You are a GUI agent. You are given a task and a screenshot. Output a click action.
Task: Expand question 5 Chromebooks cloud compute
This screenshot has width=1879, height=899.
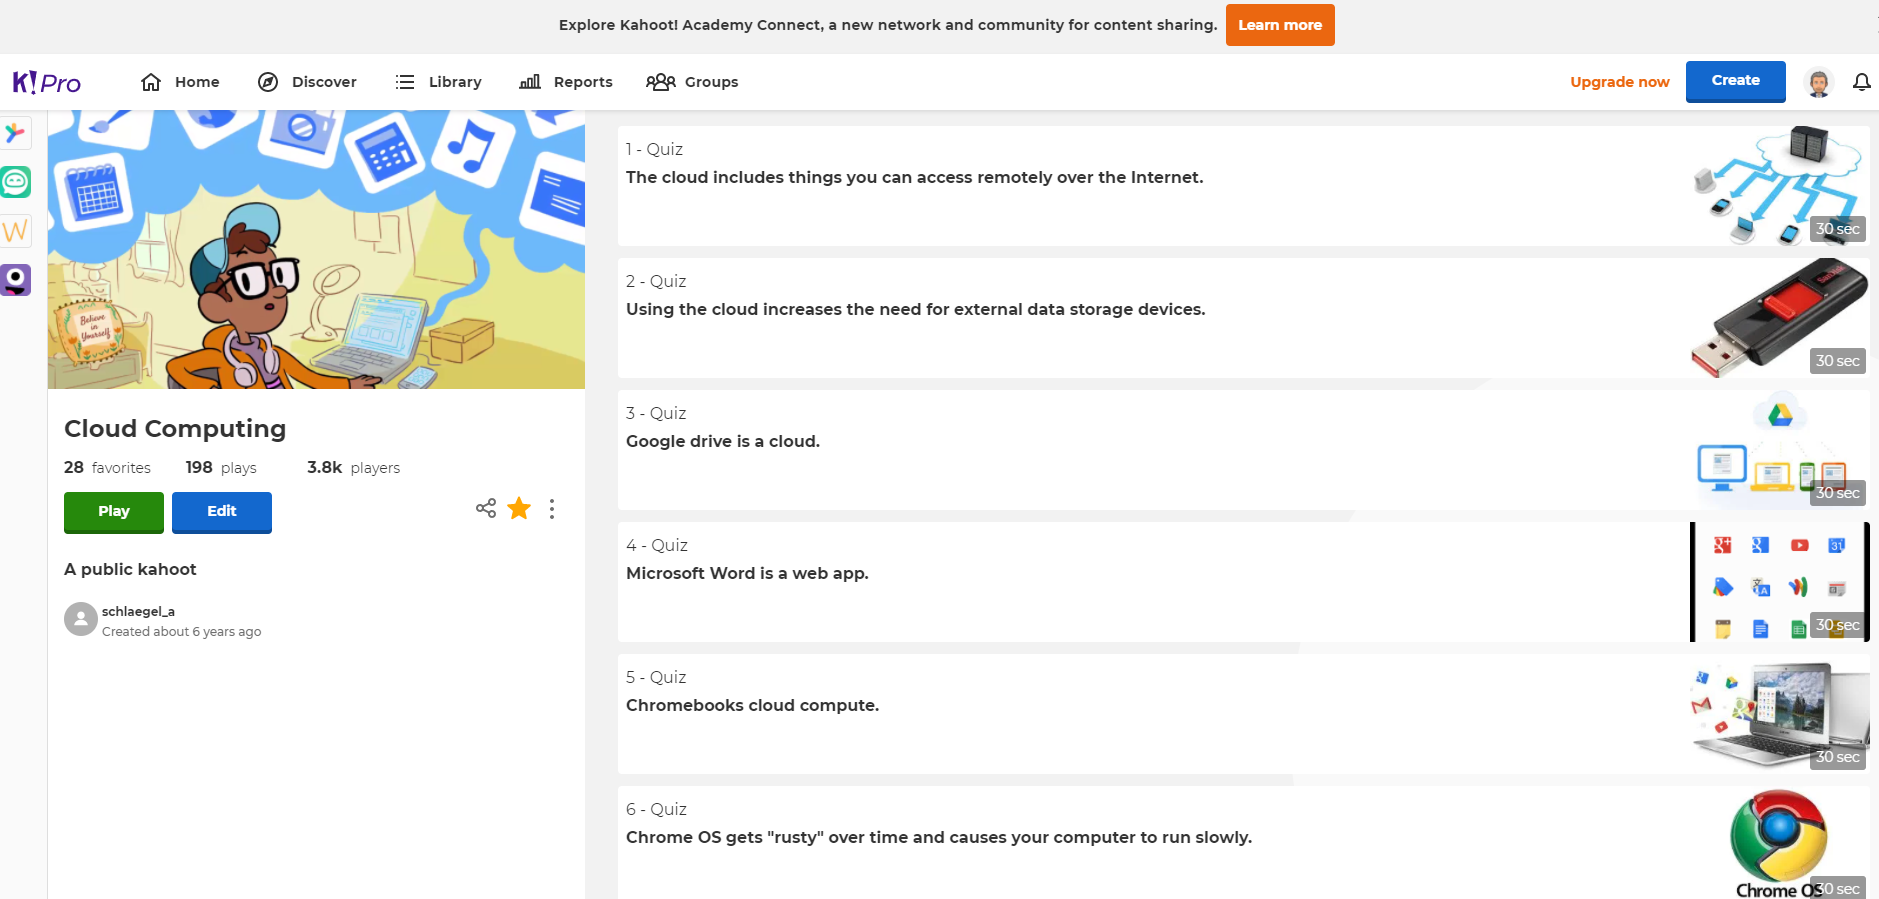click(x=1244, y=714)
